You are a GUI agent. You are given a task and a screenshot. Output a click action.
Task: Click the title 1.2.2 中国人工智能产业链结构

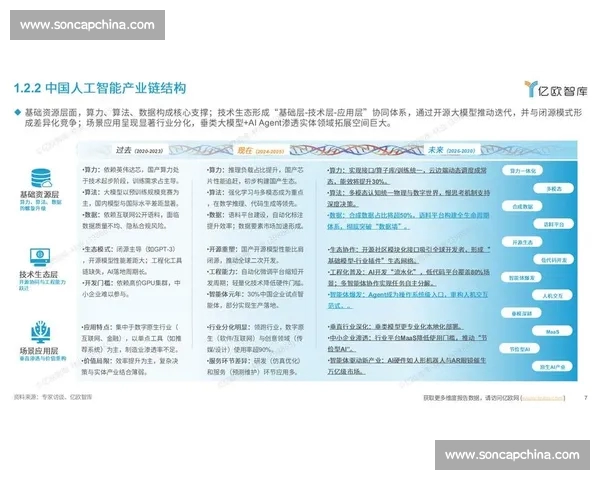pyautogui.click(x=100, y=88)
